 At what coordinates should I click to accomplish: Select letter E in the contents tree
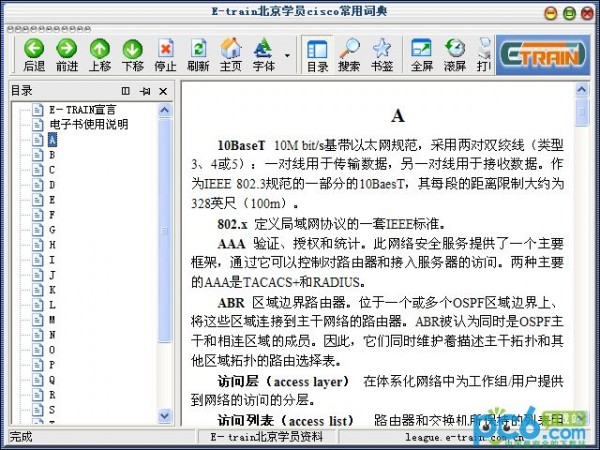(52, 200)
